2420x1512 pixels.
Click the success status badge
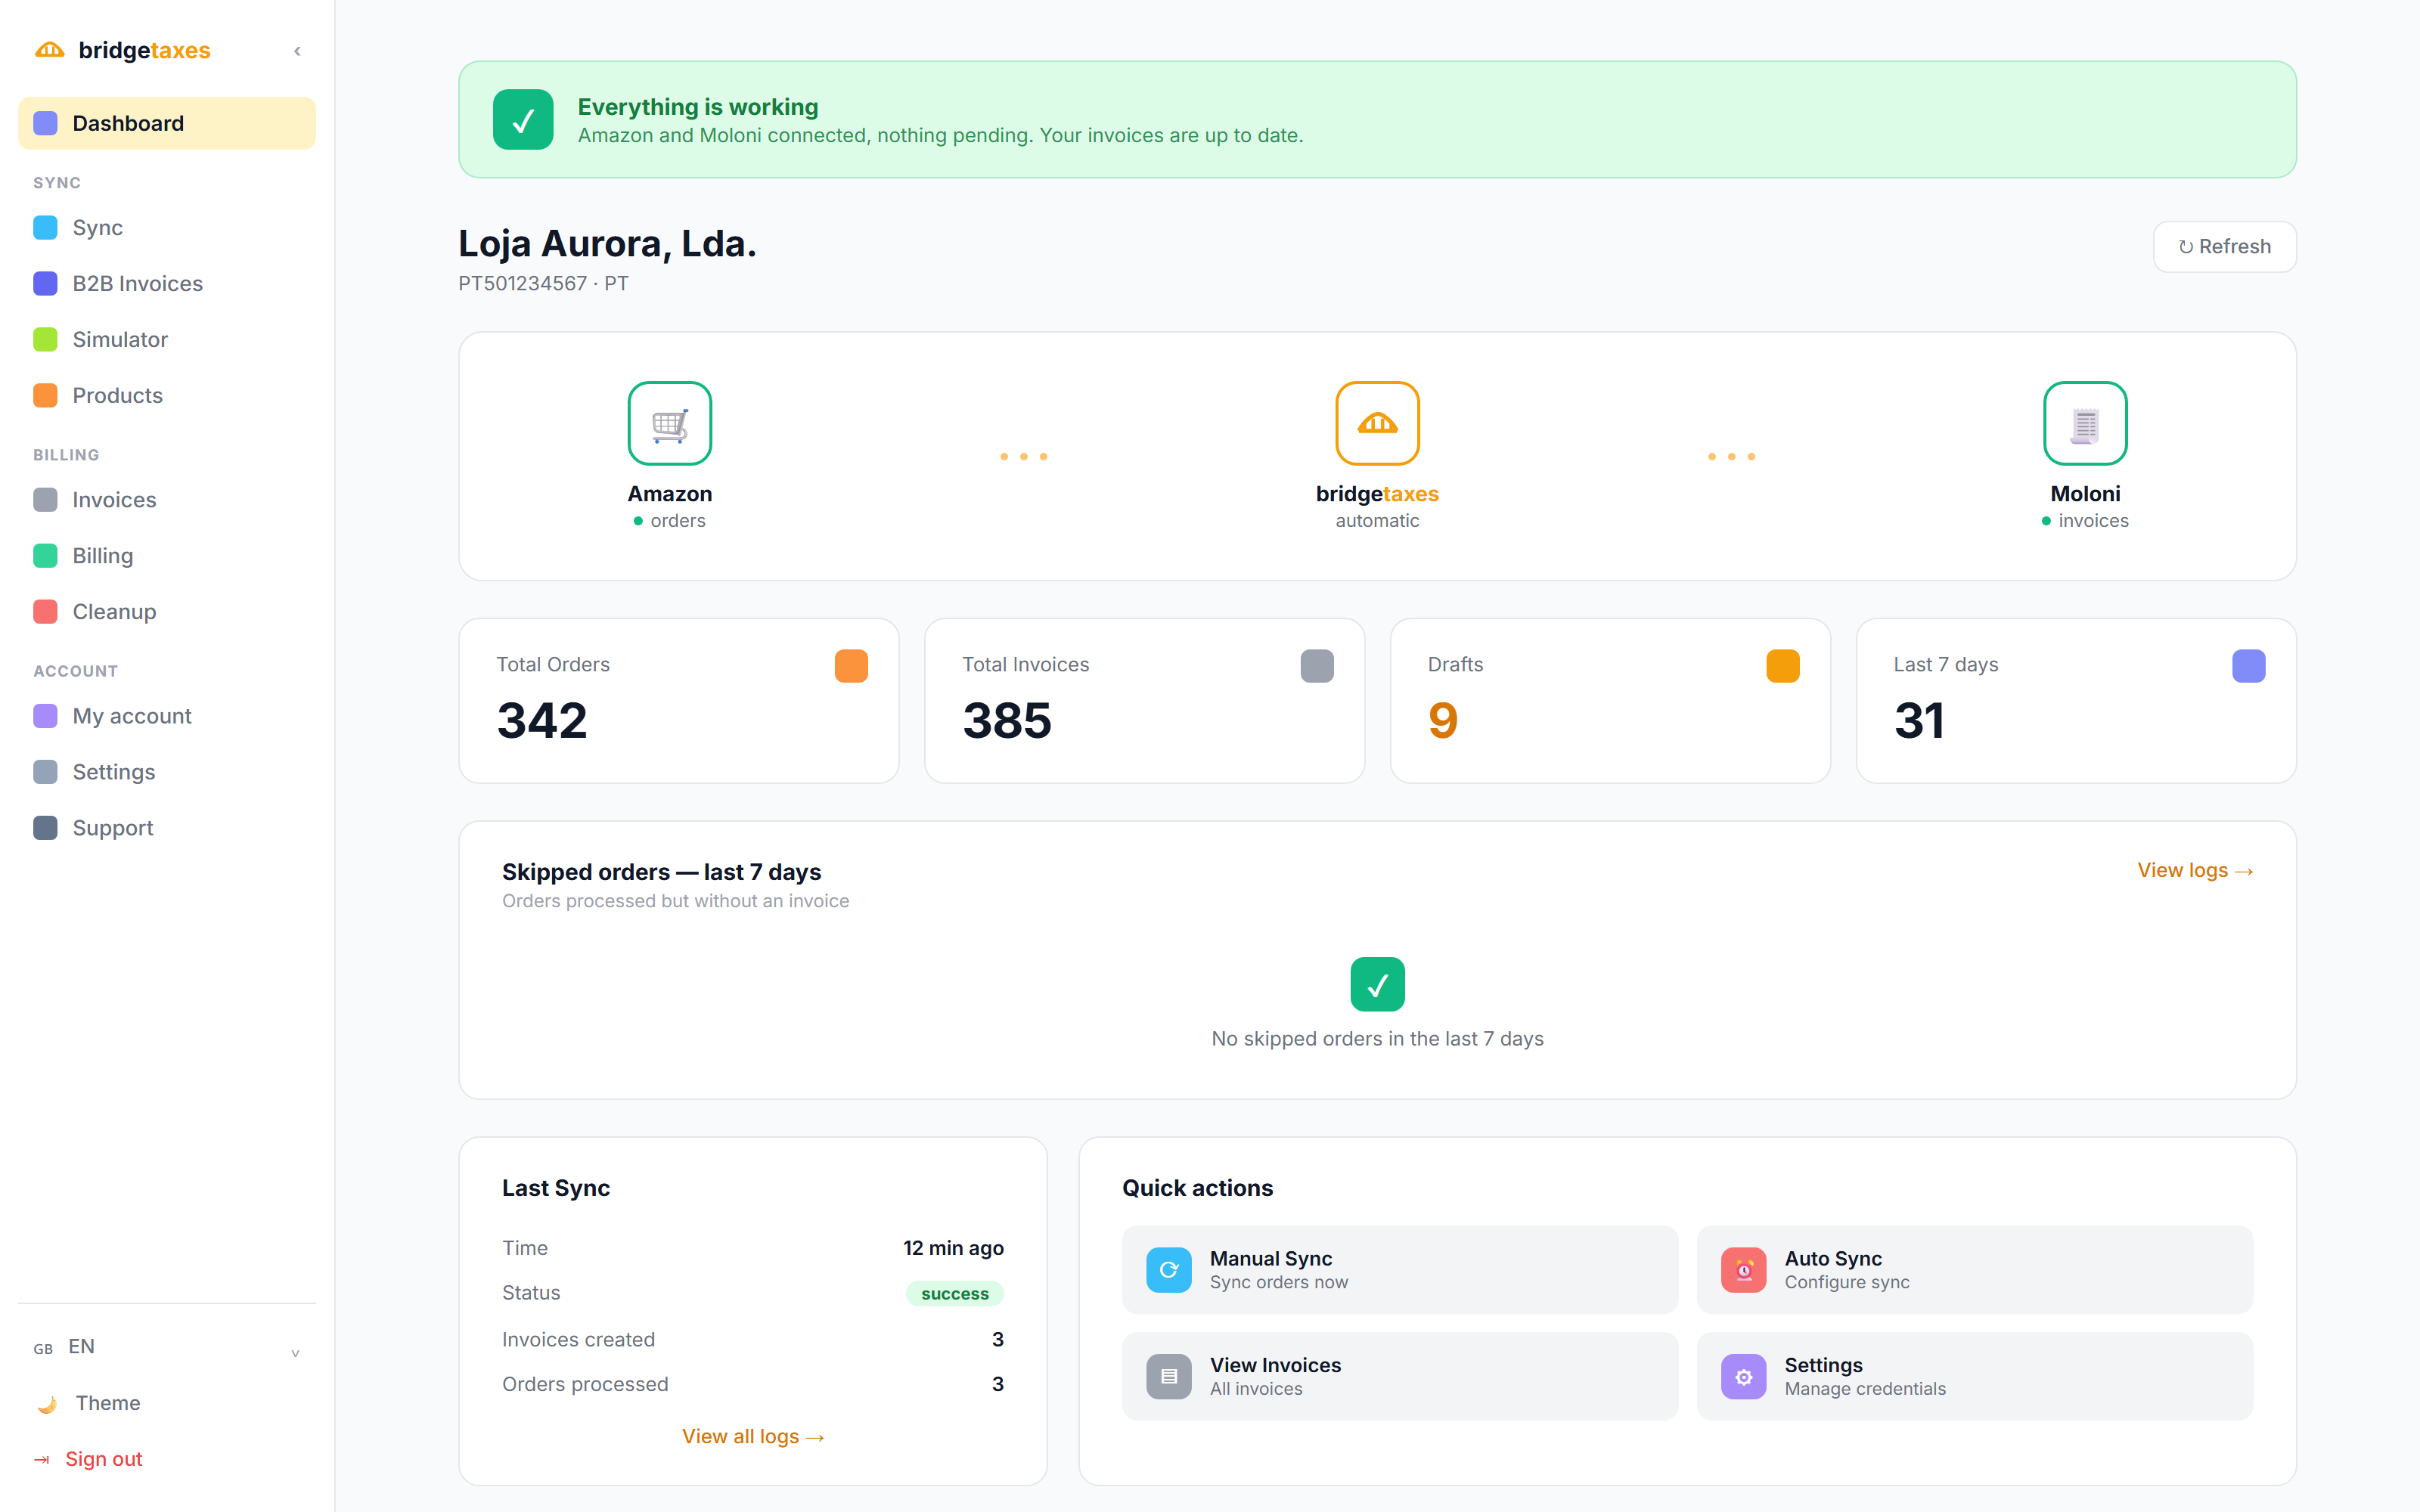click(954, 1293)
